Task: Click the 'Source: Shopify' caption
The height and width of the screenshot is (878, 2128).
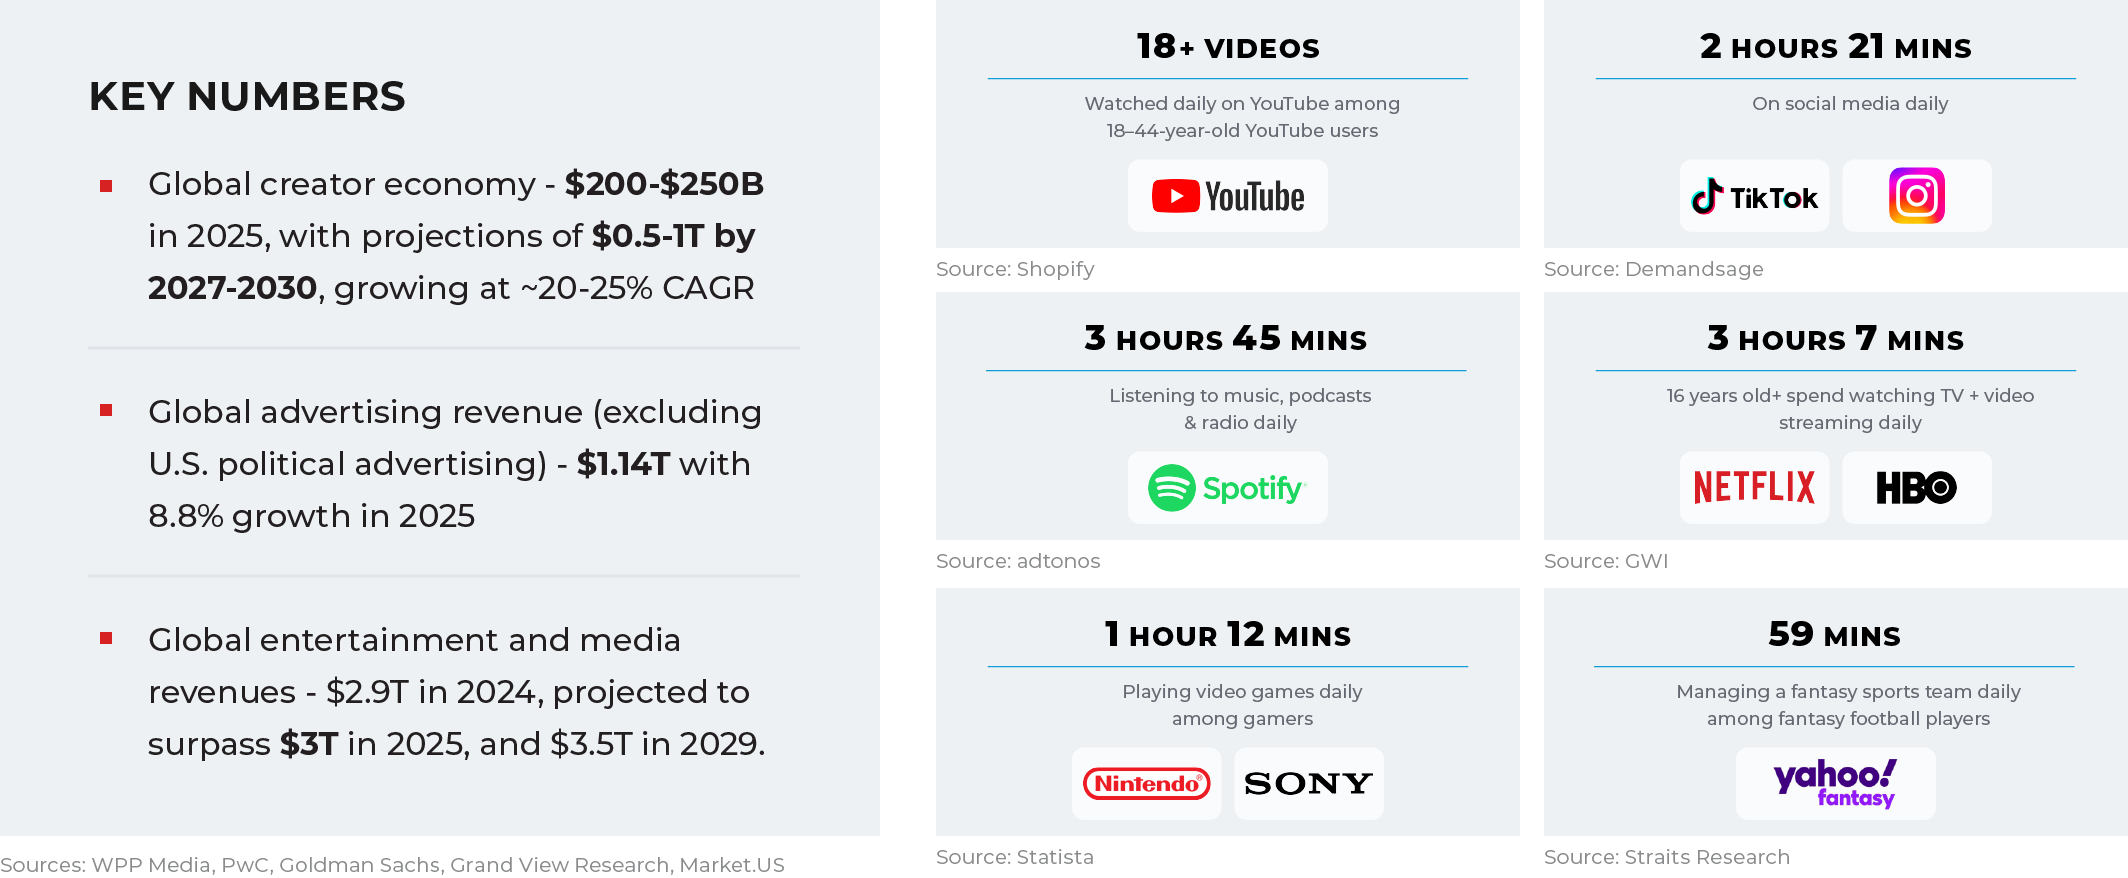Action: pos(1015,269)
